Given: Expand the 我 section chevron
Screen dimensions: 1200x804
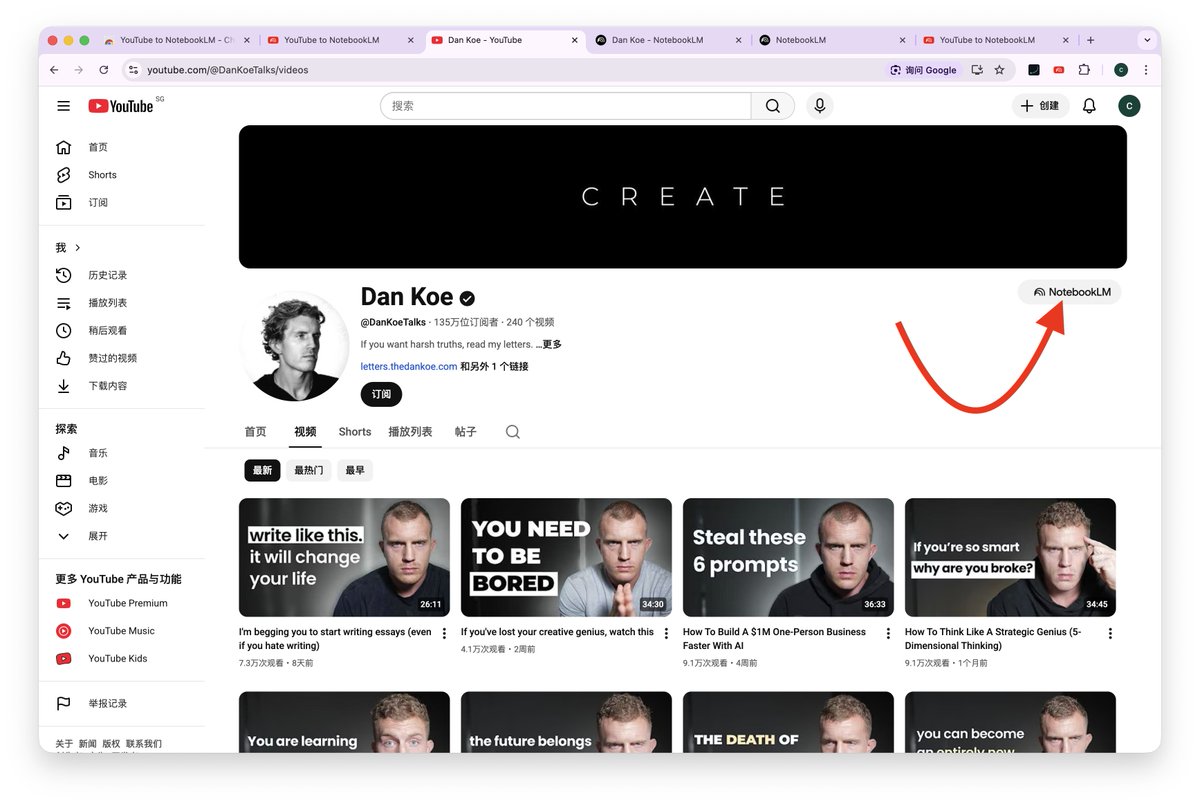Looking at the screenshot, I should (77, 248).
